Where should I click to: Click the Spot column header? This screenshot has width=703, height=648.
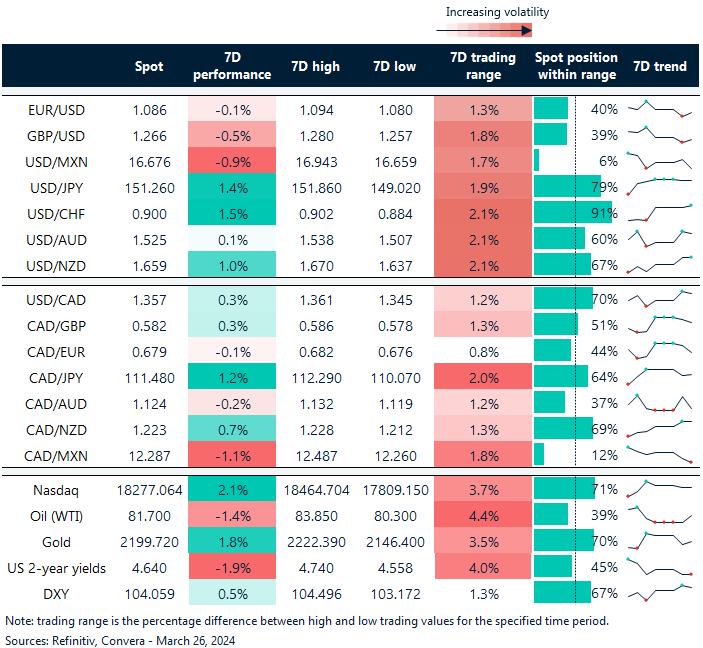tap(149, 67)
